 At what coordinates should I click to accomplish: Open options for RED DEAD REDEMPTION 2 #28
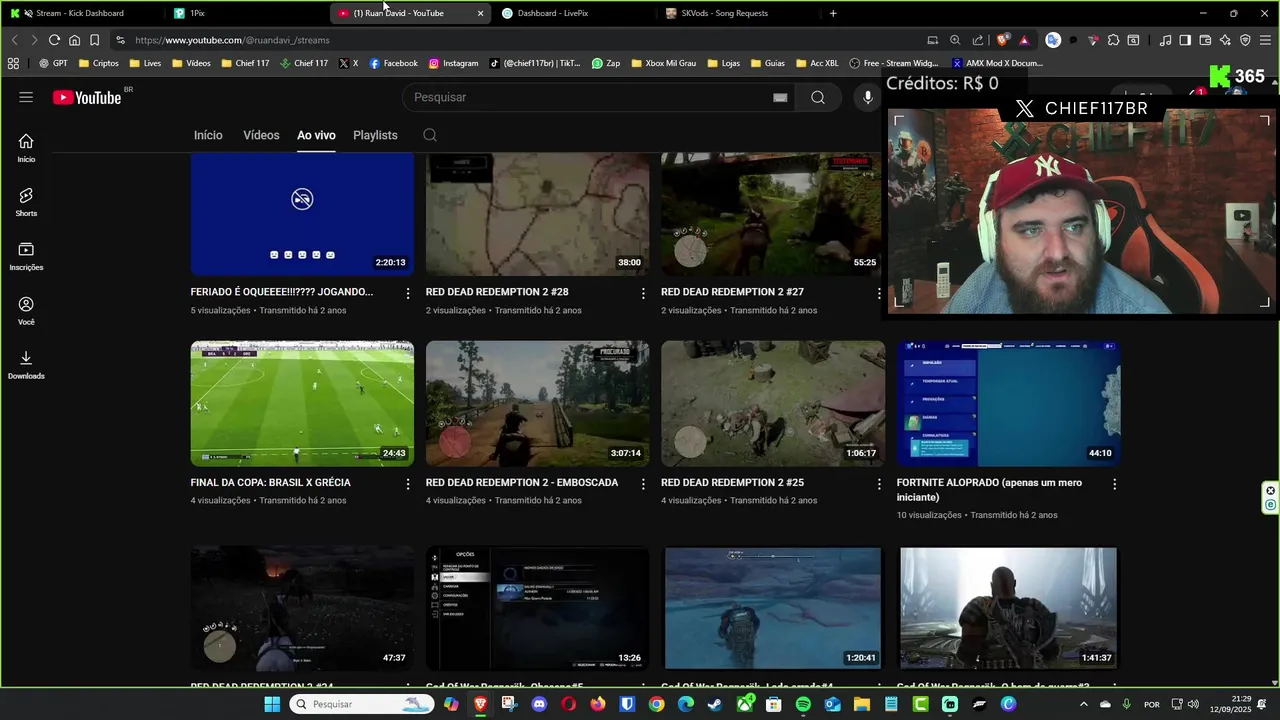[x=643, y=293]
